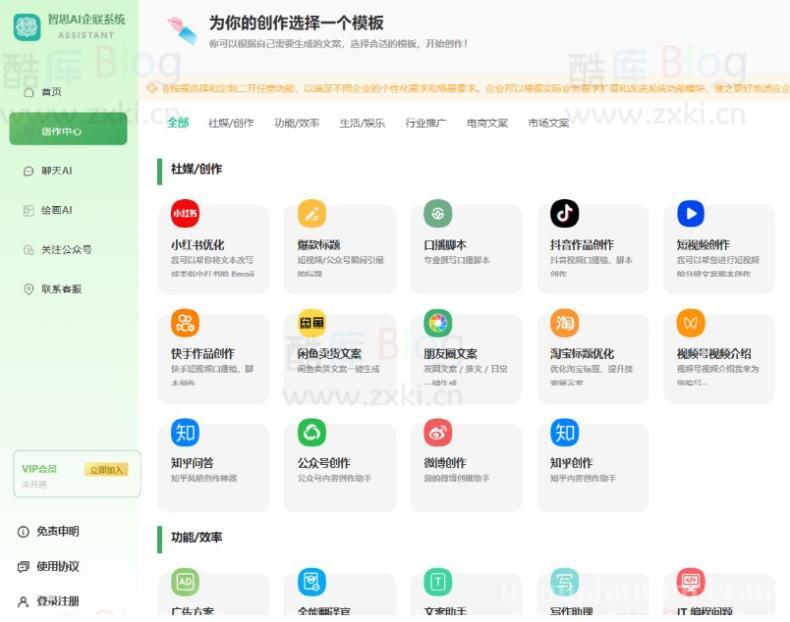
Task: Click the 抖音作品创作 card title
Action: coord(582,245)
